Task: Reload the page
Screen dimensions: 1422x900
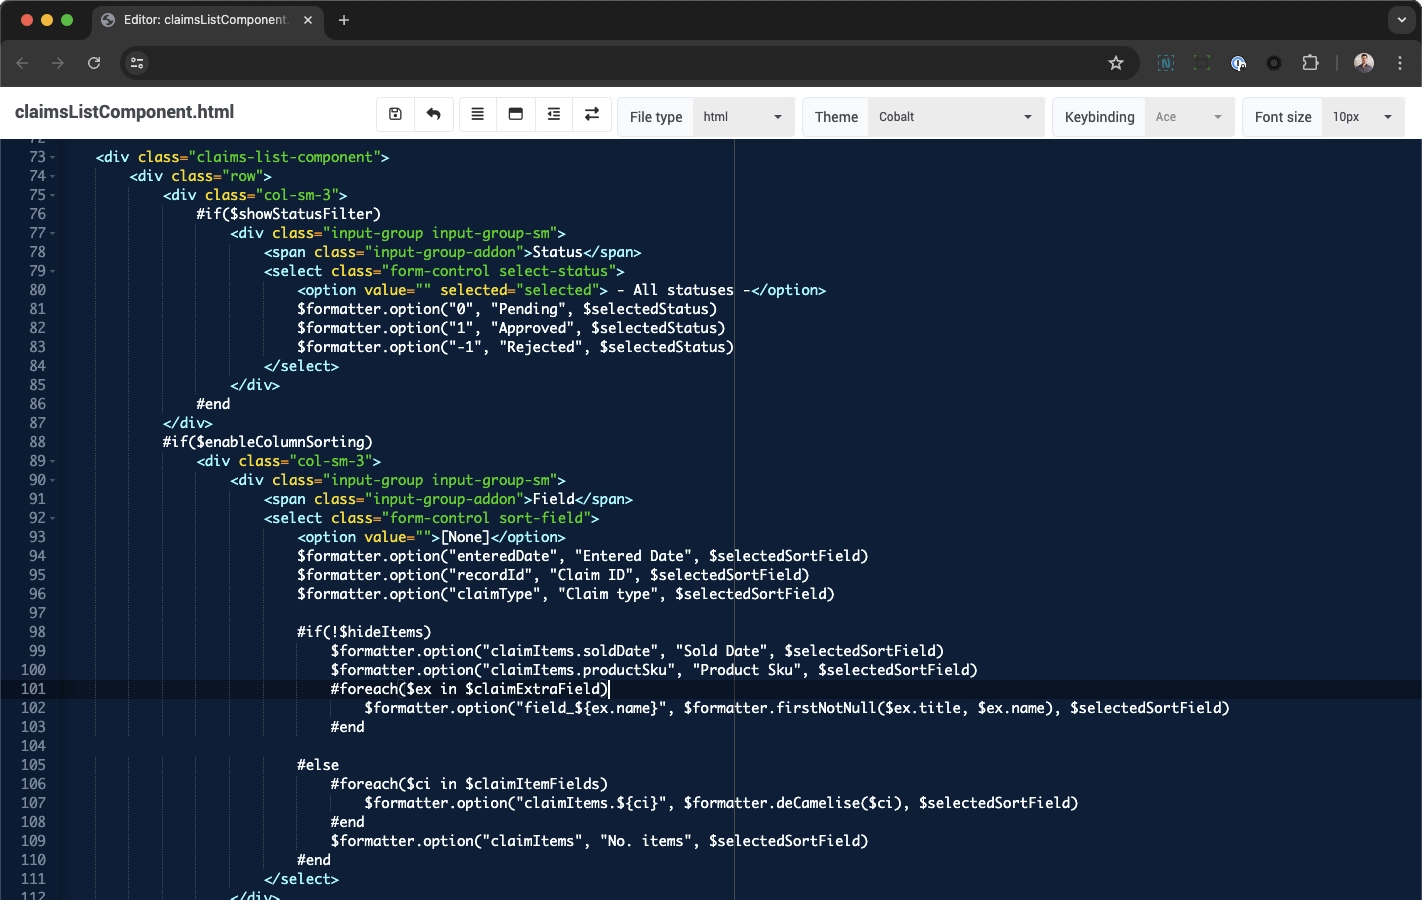Action: [x=94, y=63]
